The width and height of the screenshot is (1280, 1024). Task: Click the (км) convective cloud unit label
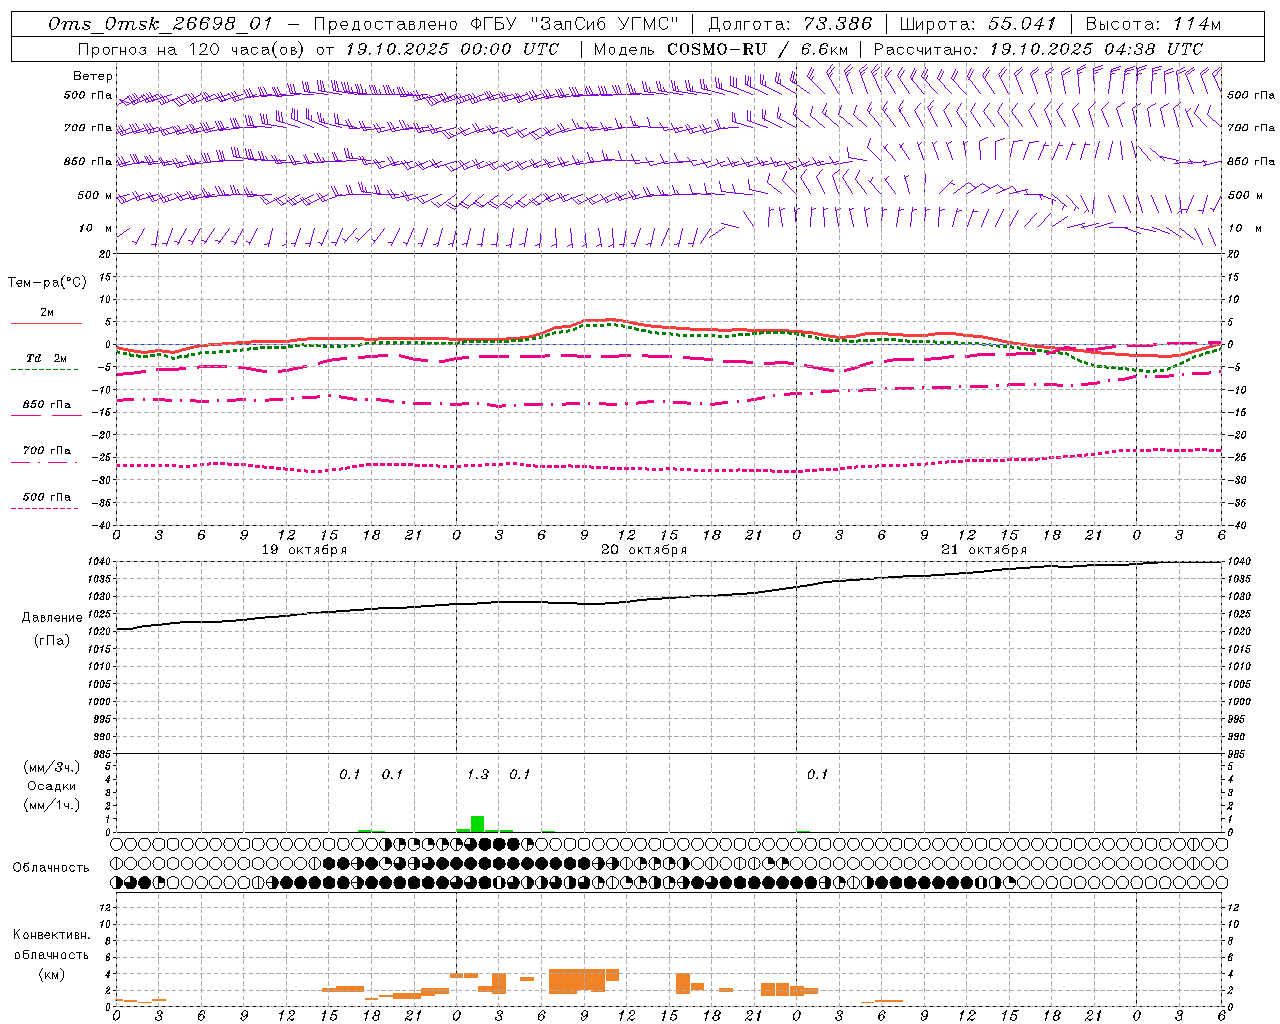pos(51,974)
